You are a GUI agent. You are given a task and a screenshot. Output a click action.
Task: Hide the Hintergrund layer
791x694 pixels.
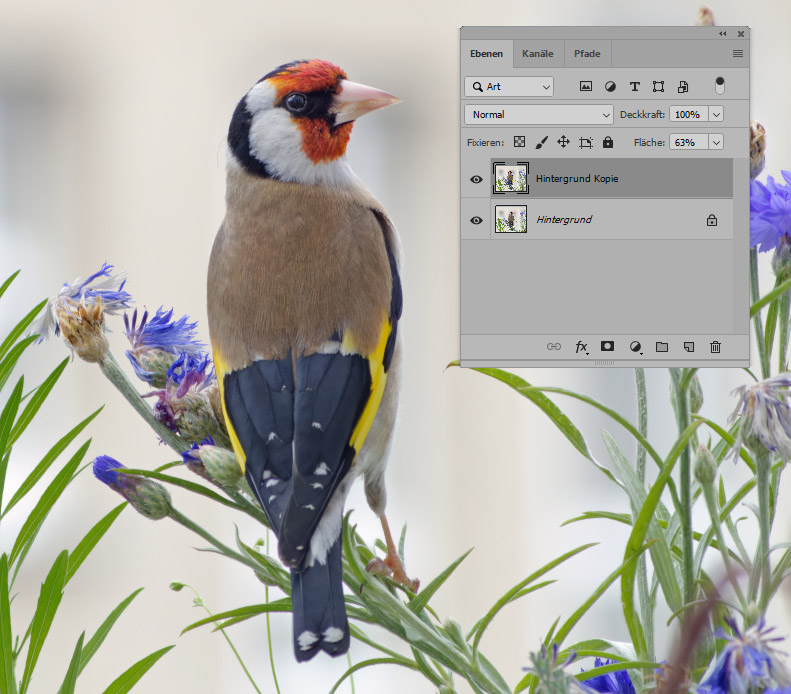click(476, 220)
